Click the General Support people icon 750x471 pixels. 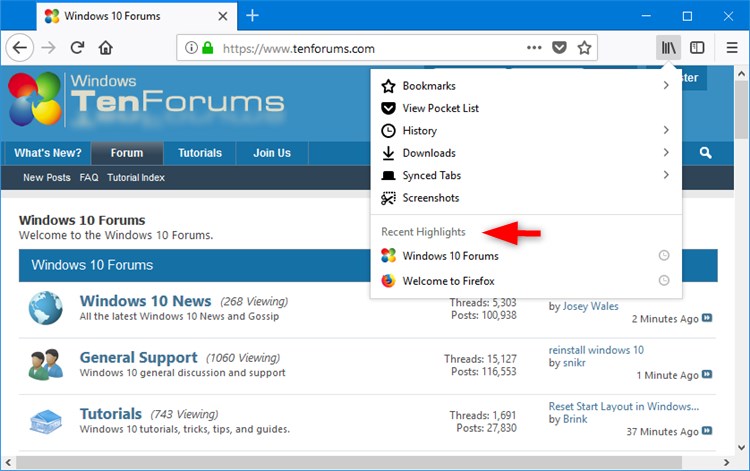(x=45, y=364)
